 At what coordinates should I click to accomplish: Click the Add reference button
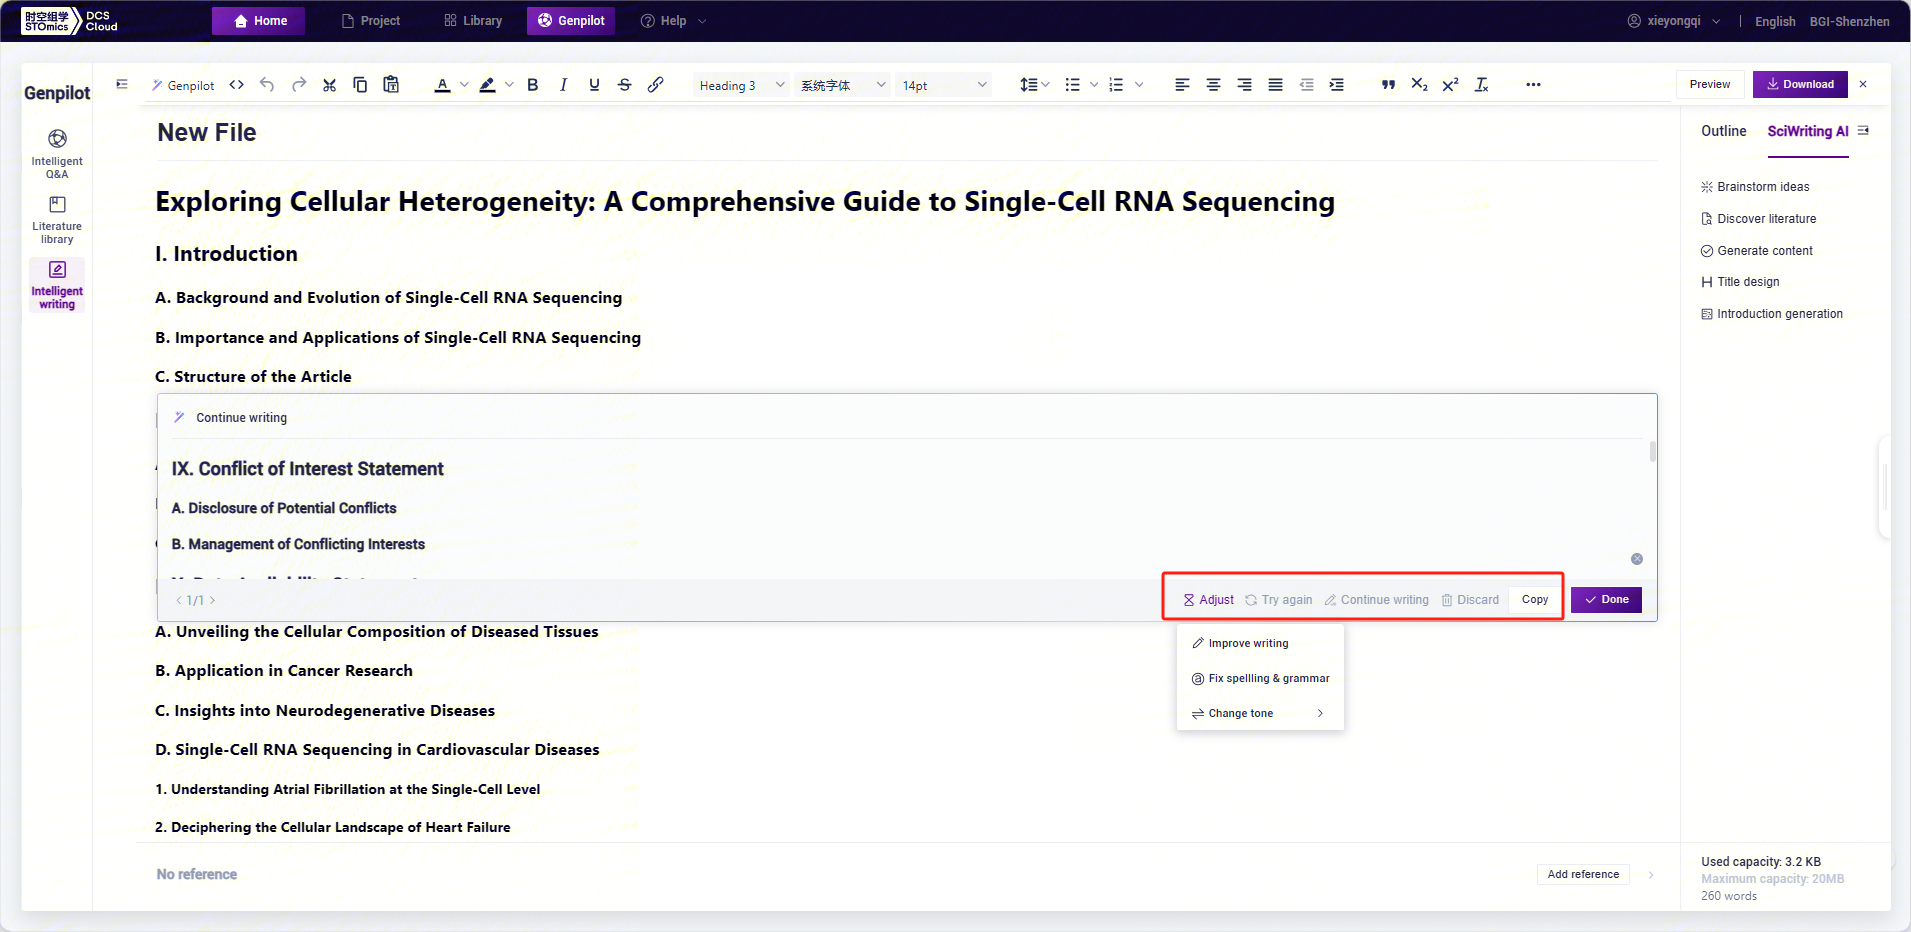(1582, 874)
